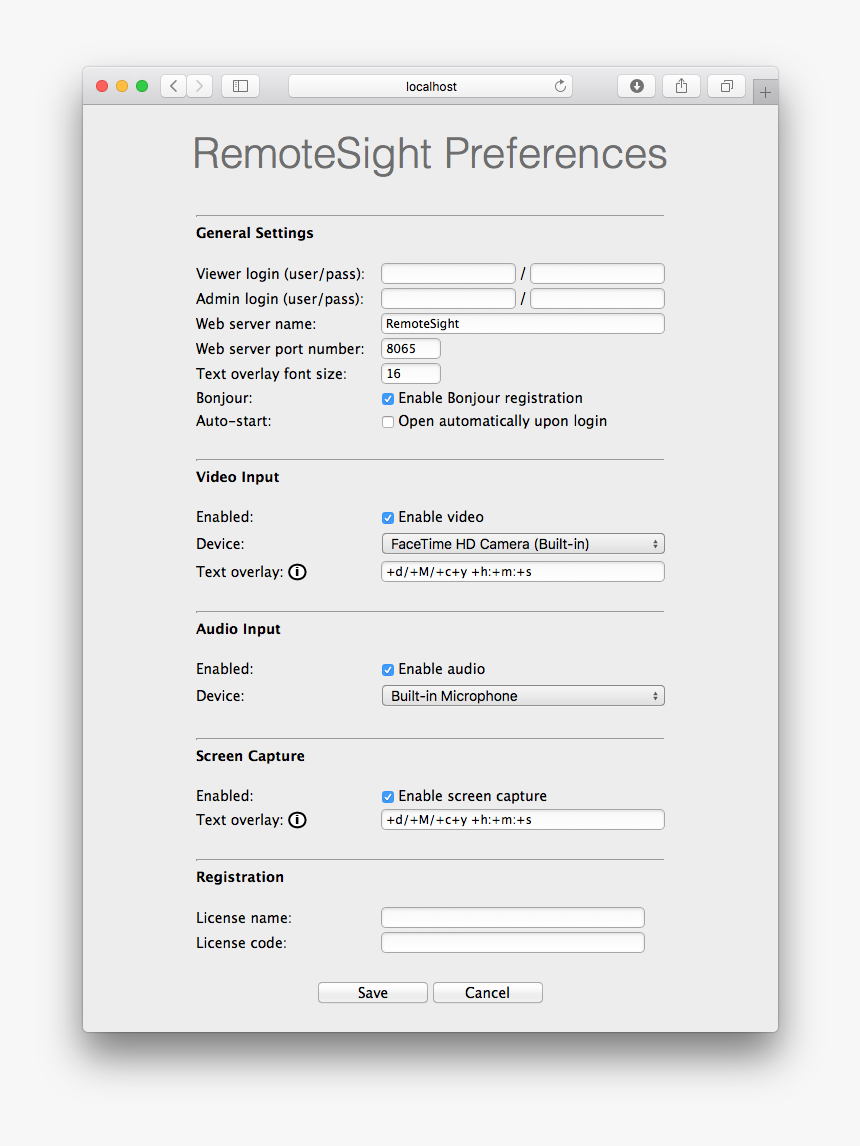Viewport: 860px width, 1146px height.
Task: Go back using Safari back arrow
Action: (173, 86)
